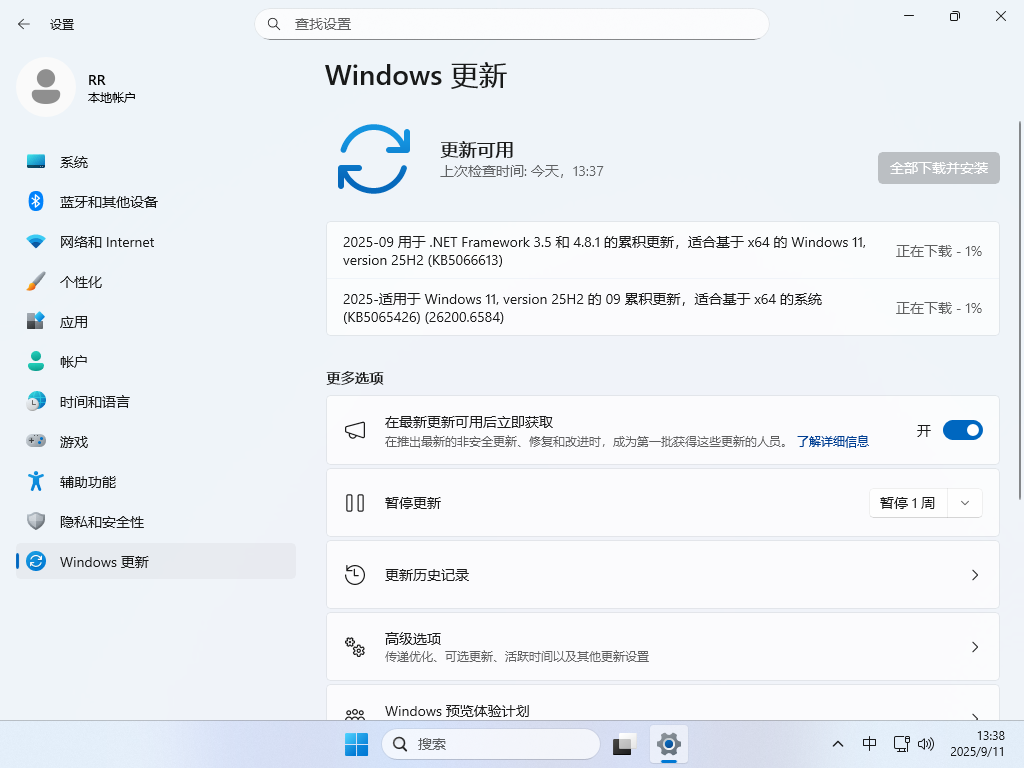The image size is (1024, 768).
Task: Open the 暂停 1 周 dropdown arrow
Action: click(965, 503)
